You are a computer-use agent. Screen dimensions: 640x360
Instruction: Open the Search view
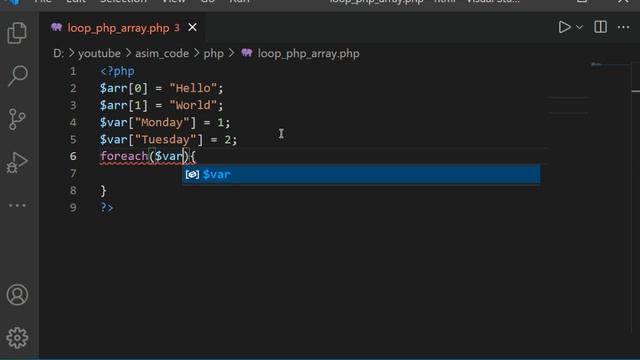click(x=18, y=76)
